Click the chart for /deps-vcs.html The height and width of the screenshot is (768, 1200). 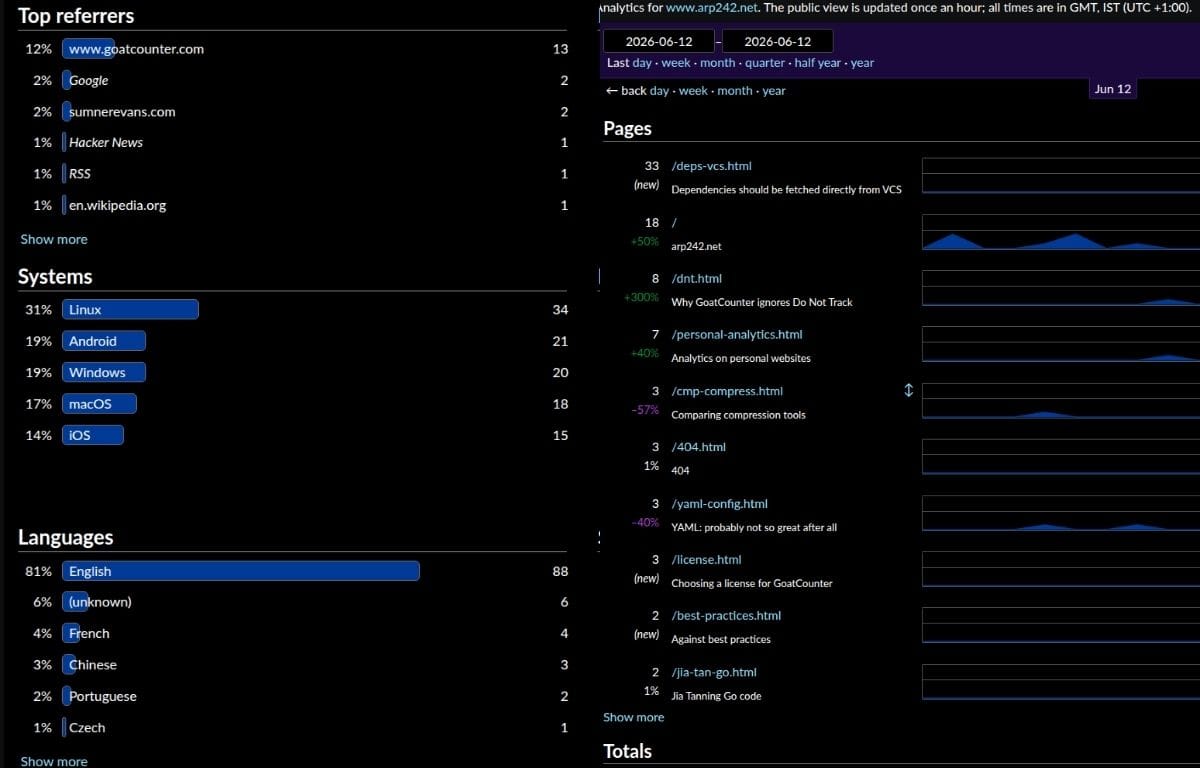pyautogui.click(x=1060, y=175)
